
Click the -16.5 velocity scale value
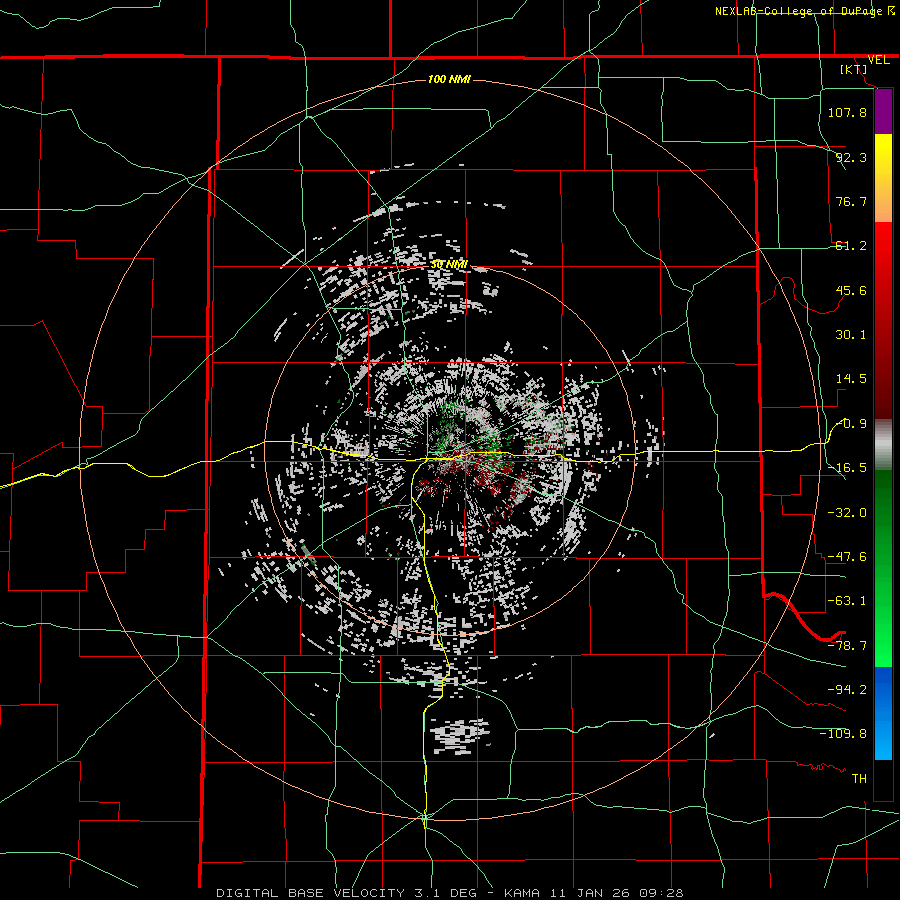847,468
